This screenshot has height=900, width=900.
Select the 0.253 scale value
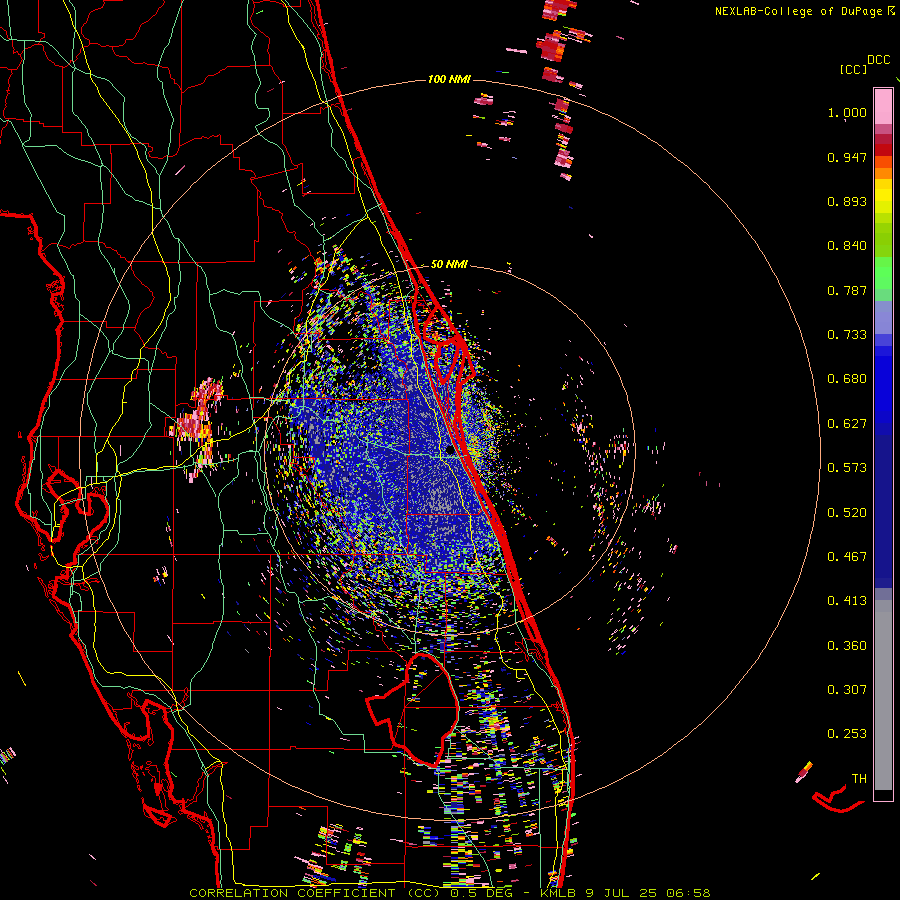pyautogui.click(x=847, y=734)
